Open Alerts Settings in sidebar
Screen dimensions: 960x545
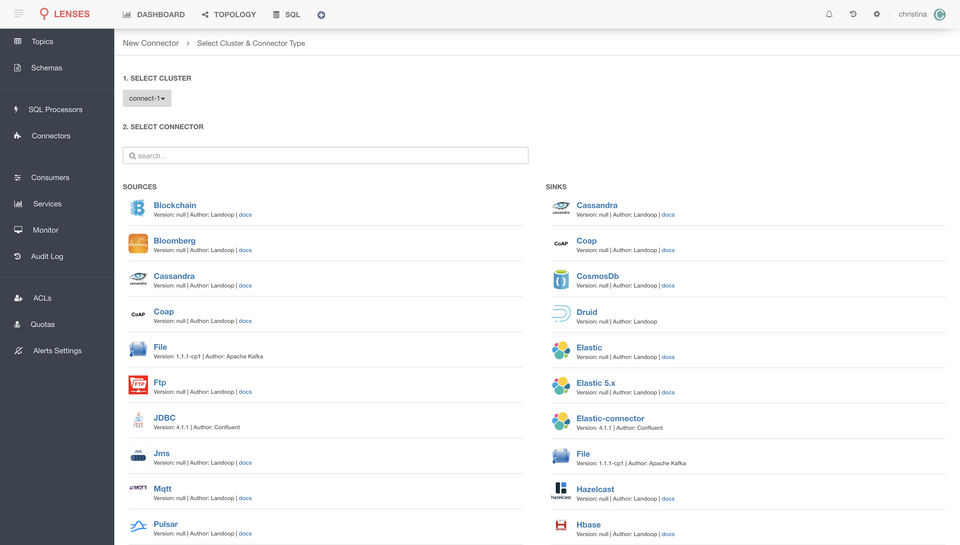(57, 351)
